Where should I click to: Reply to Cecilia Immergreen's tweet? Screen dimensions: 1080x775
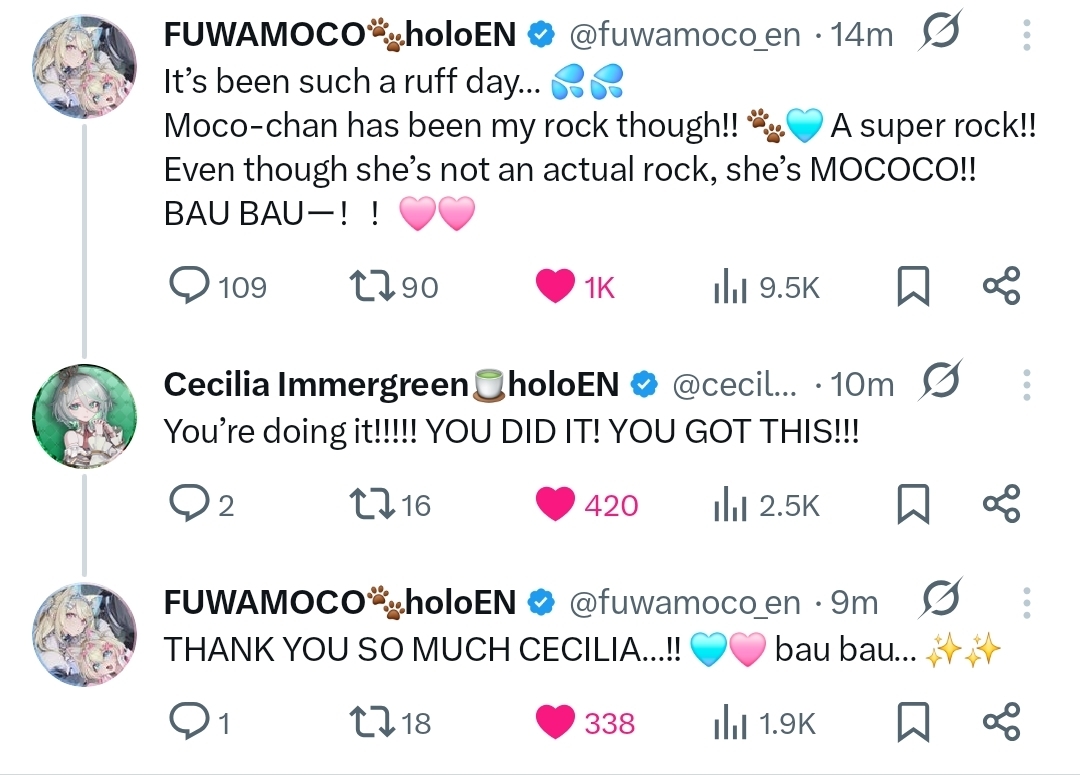click(x=188, y=505)
